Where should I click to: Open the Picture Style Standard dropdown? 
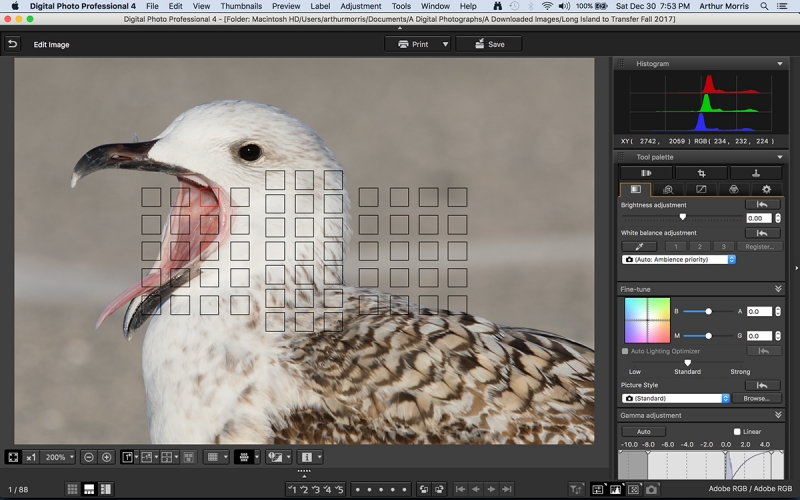click(676, 398)
